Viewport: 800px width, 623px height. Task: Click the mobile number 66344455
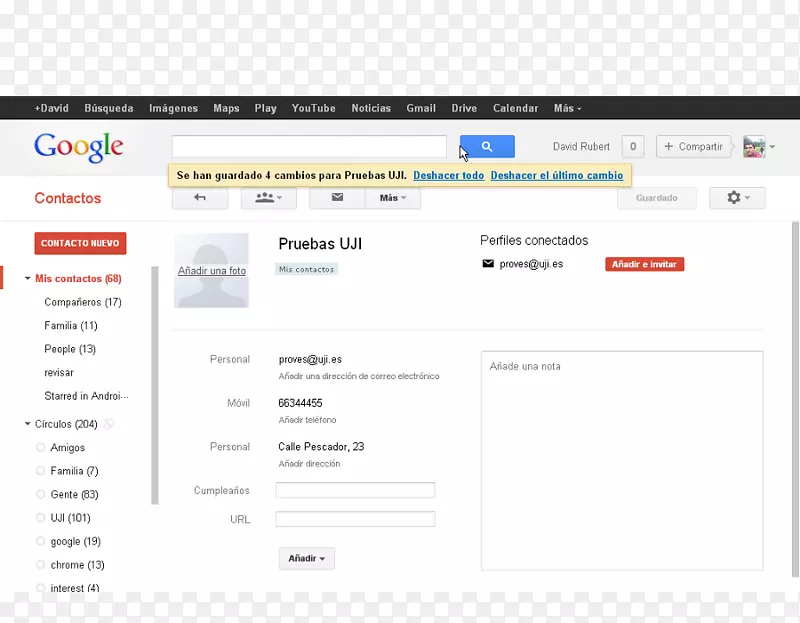[x=300, y=403]
